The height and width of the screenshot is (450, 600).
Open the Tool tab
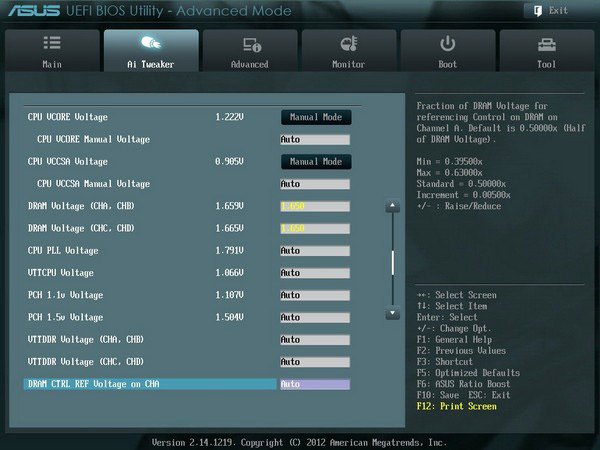click(547, 51)
